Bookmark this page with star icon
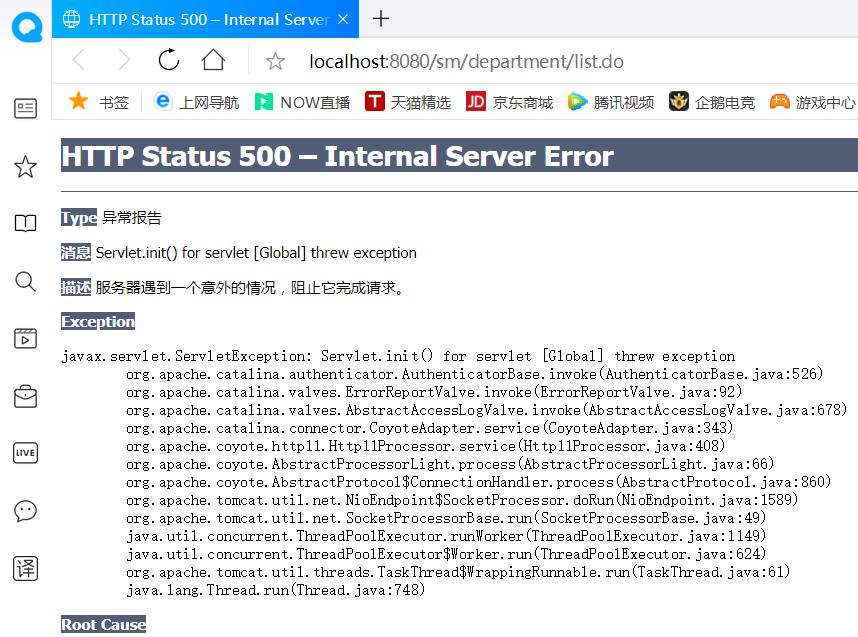Image resolution: width=858 pixels, height=637 pixels. 275,61
